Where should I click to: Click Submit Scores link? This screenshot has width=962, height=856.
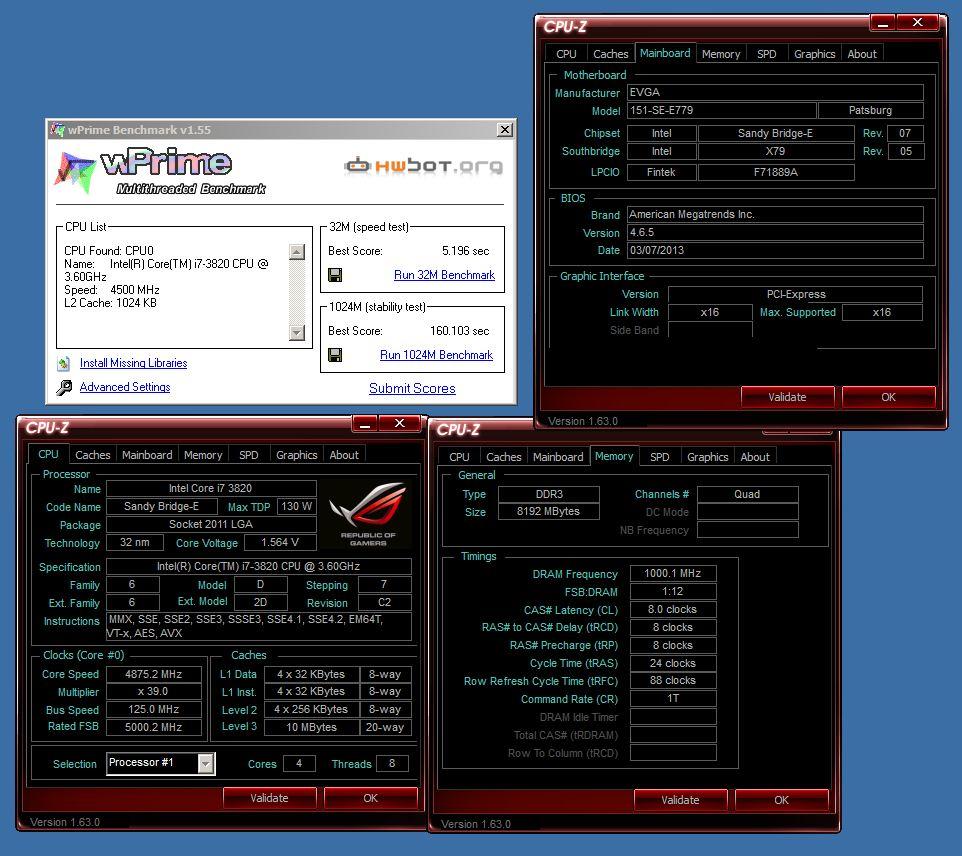[x=412, y=388]
